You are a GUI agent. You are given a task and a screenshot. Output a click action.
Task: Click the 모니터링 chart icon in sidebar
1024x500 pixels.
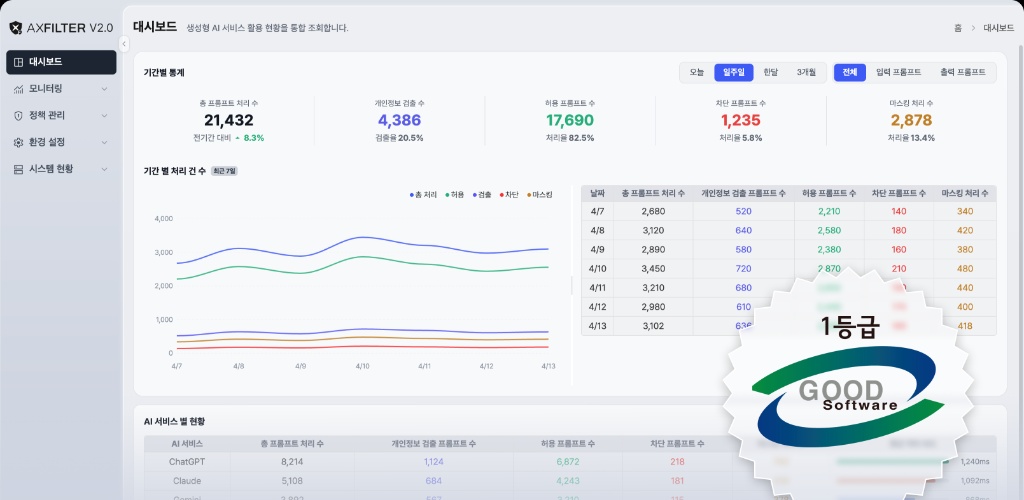[x=18, y=89]
